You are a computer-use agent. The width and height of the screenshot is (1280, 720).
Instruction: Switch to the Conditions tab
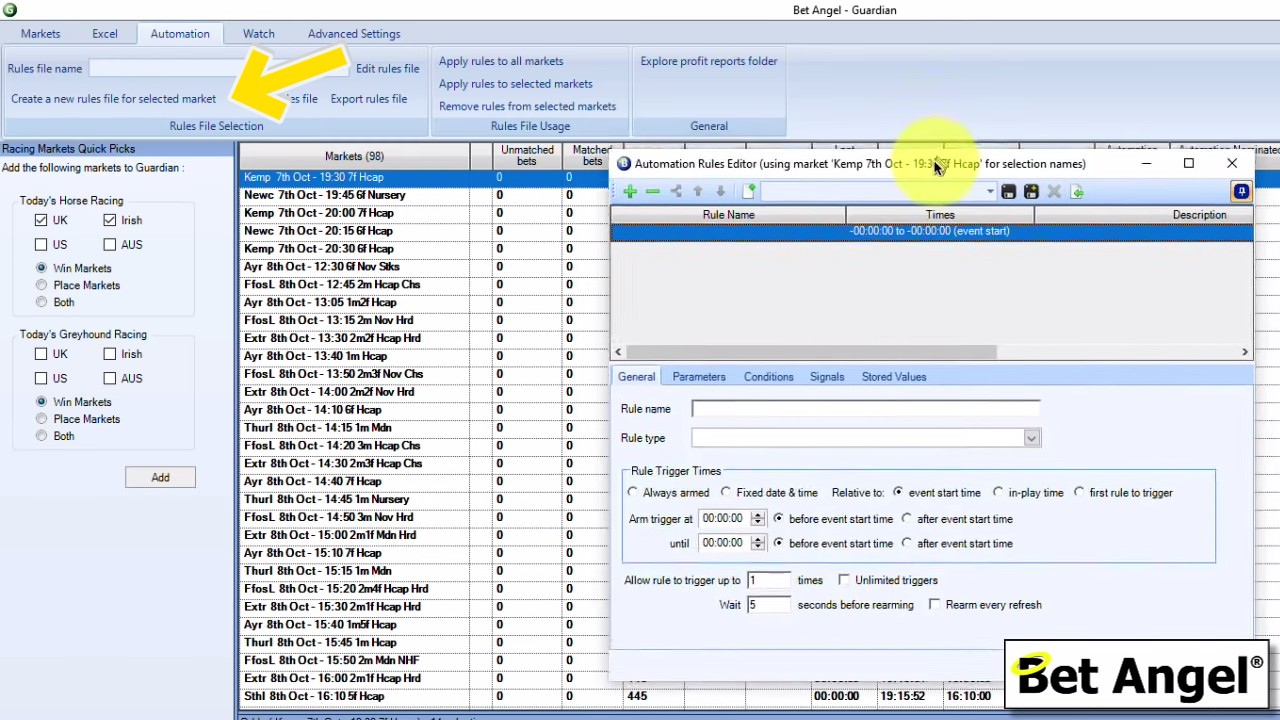point(768,377)
